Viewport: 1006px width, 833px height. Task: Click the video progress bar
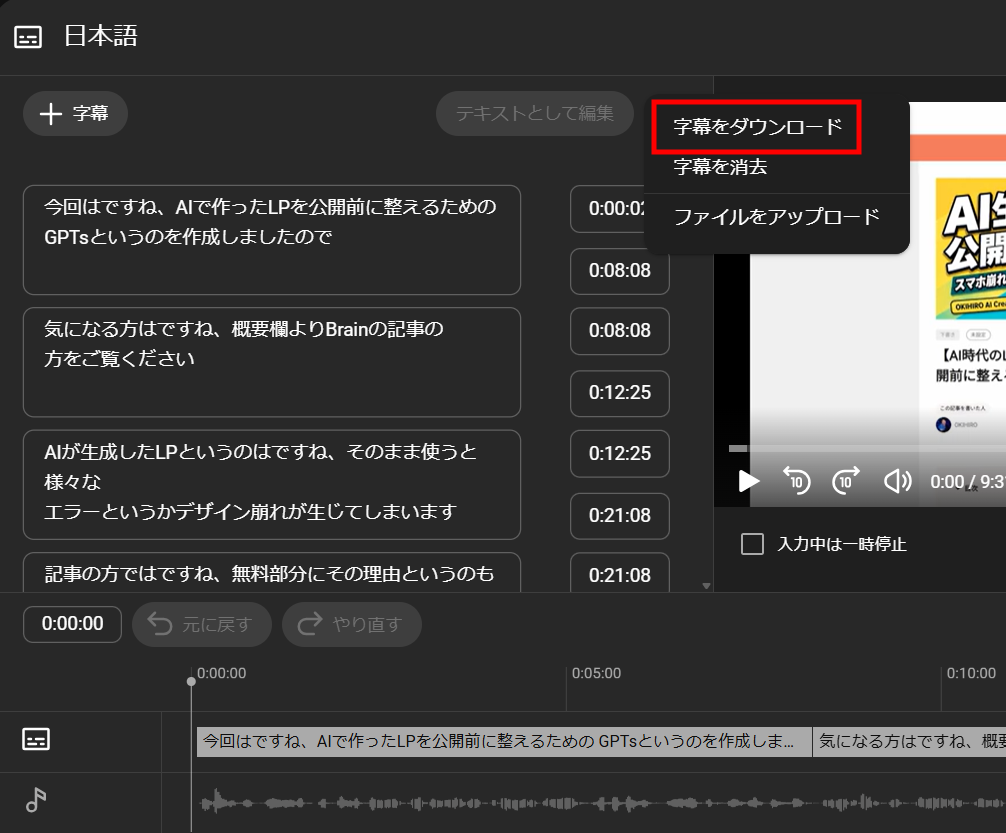(x=867, y=449)
